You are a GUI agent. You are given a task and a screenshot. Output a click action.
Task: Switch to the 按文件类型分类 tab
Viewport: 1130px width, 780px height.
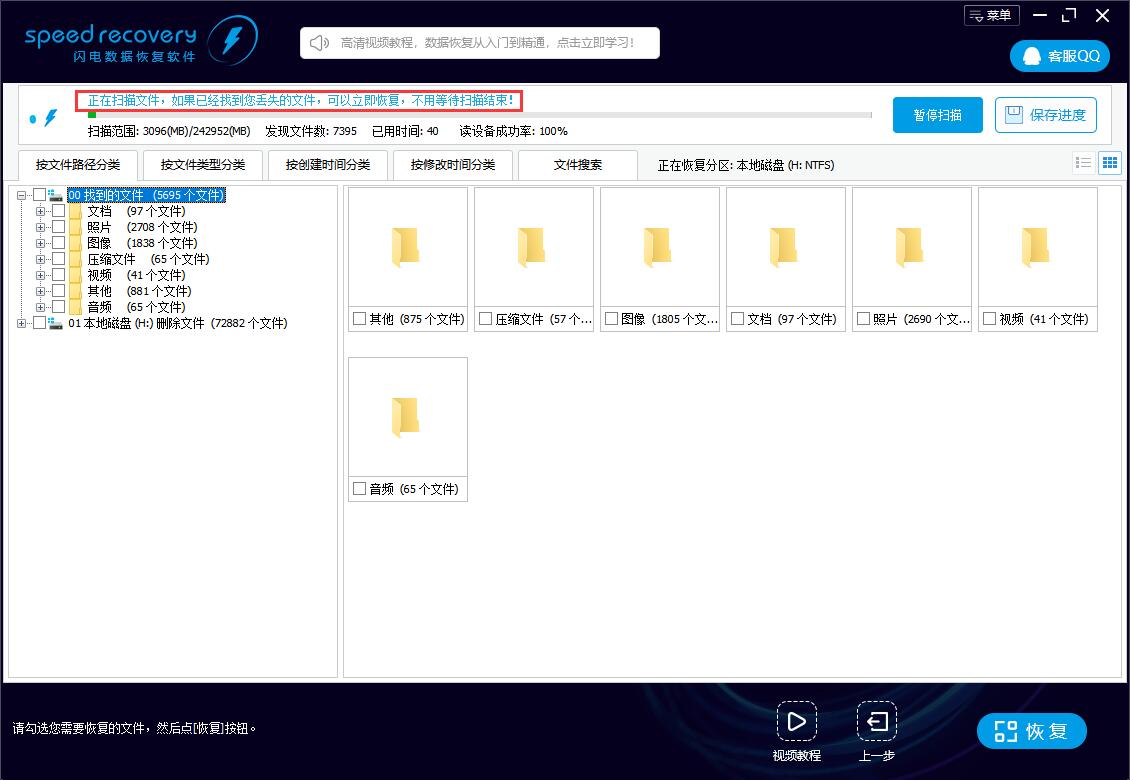(202, 164)
